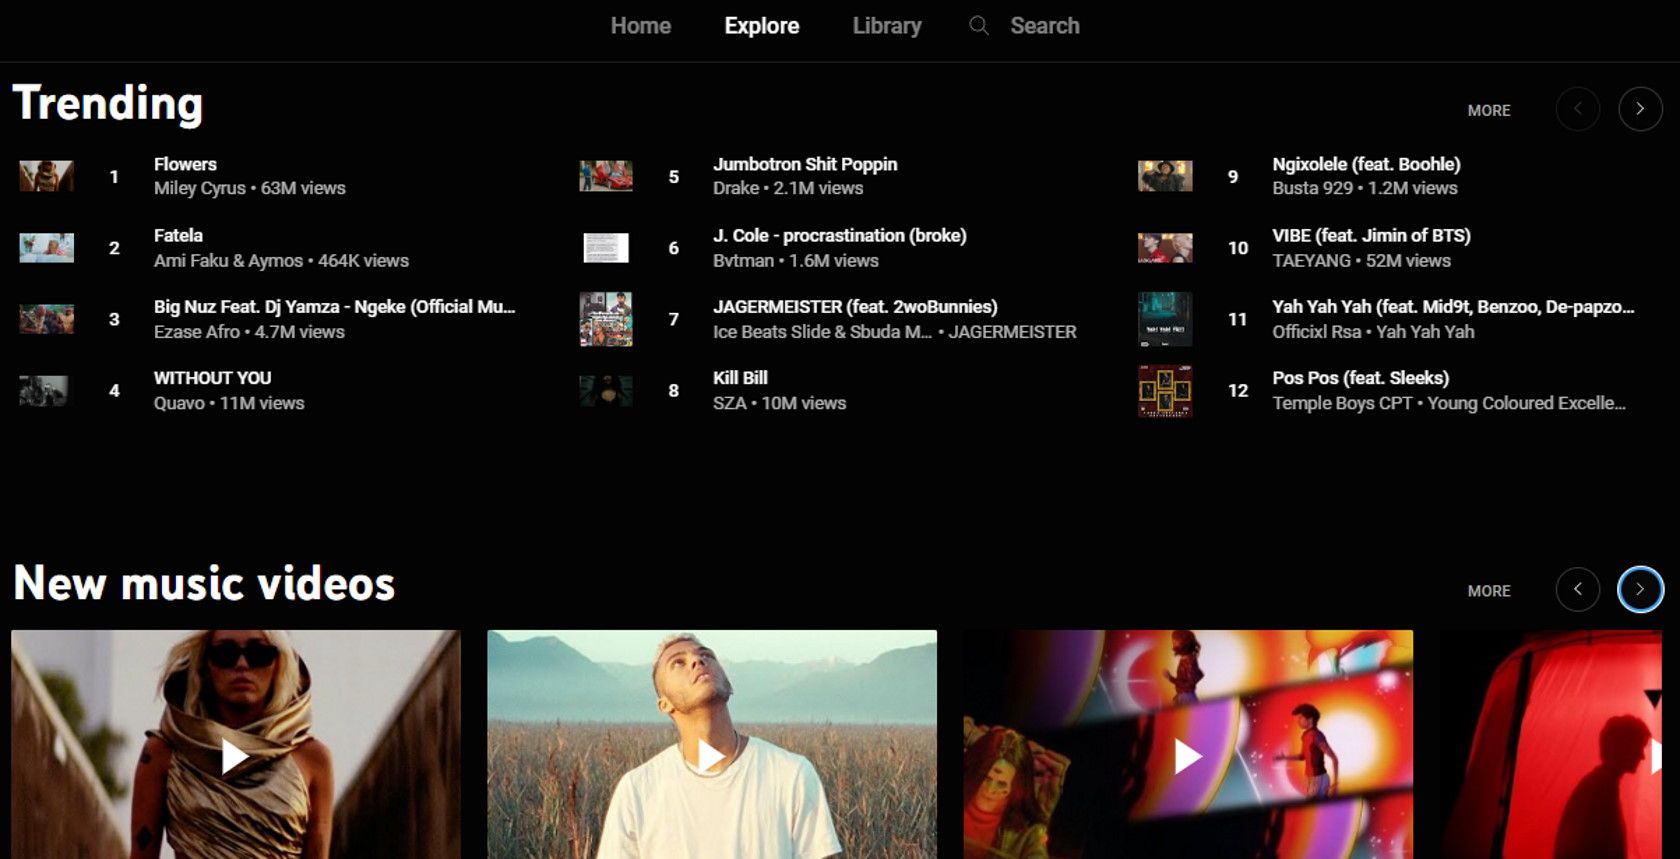Click the Search text field
This screenshot has height=859, width=1680.
coord(1045,26)
